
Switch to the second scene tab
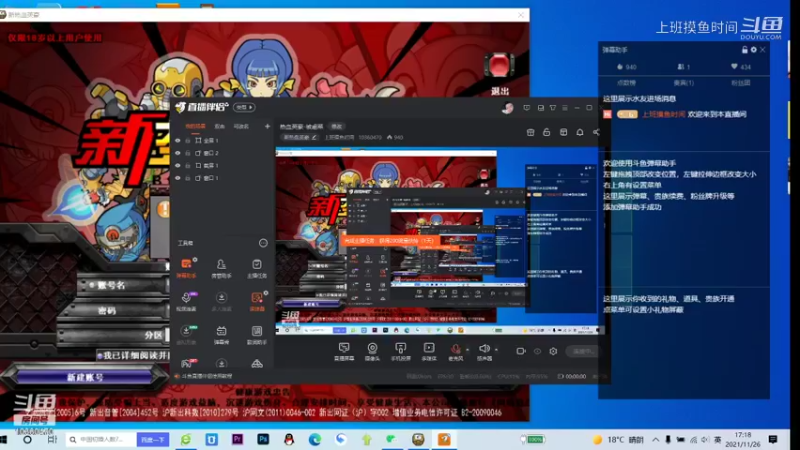click(x=220, y=126)
